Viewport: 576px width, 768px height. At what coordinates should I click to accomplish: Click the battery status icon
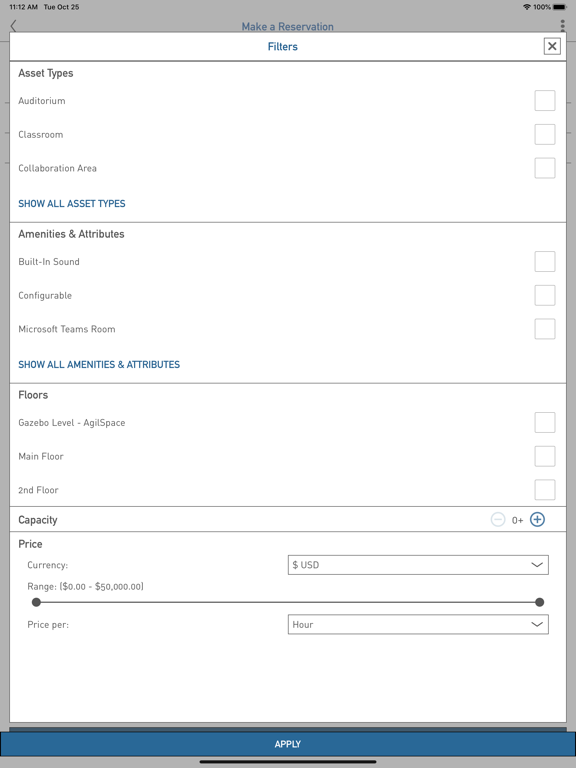click(x=560, y=7)
